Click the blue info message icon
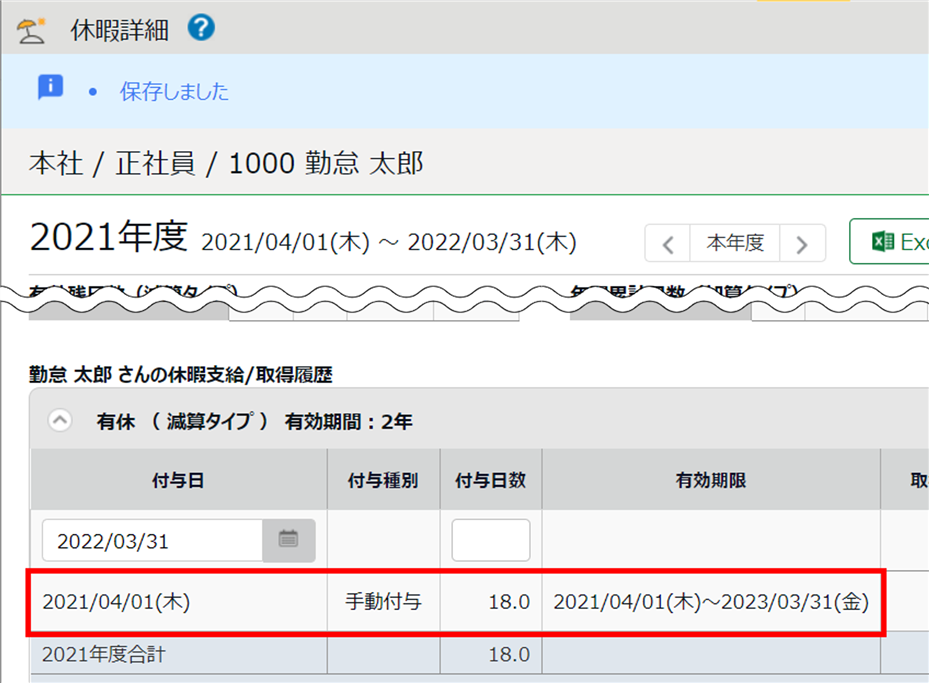 point(50,88)
